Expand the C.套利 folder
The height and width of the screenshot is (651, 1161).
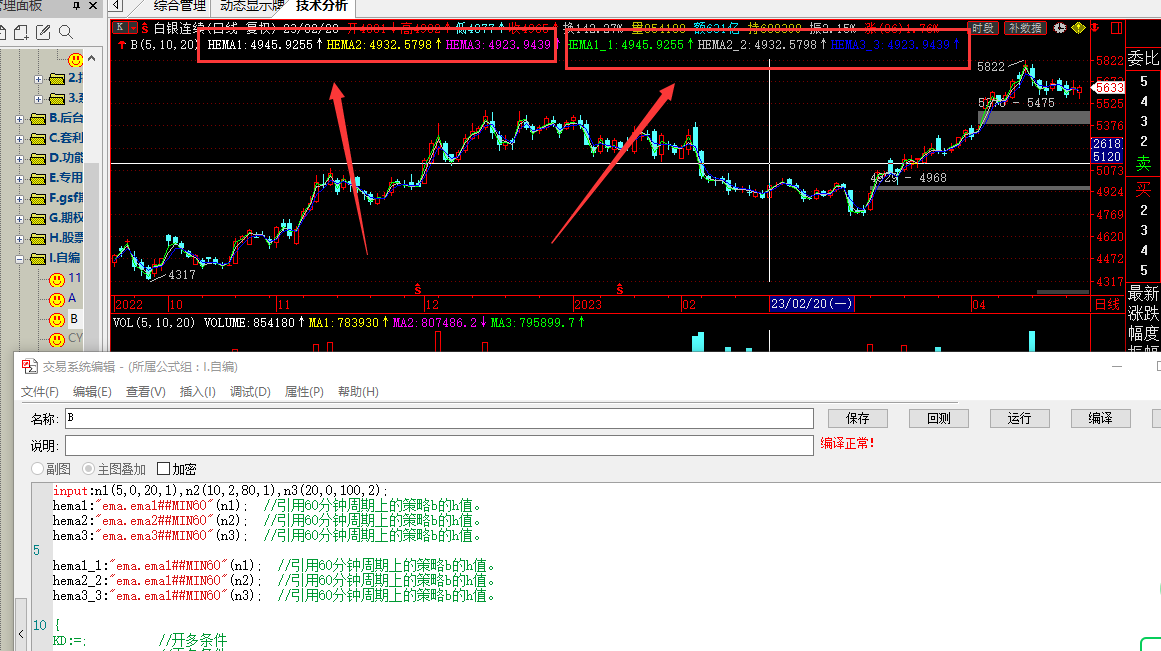(x=19, y=138)
